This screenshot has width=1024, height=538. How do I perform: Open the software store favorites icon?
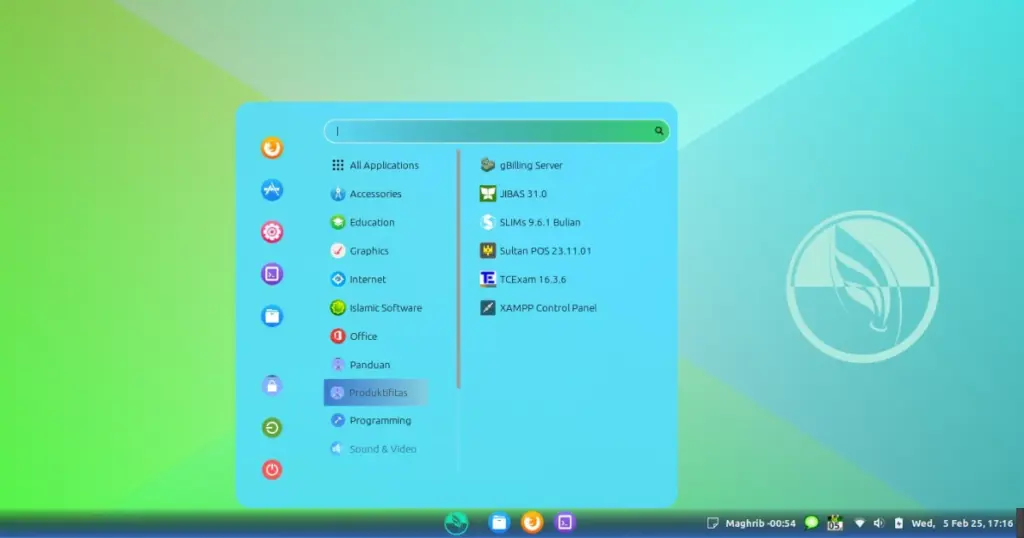(x=272, y=190)
